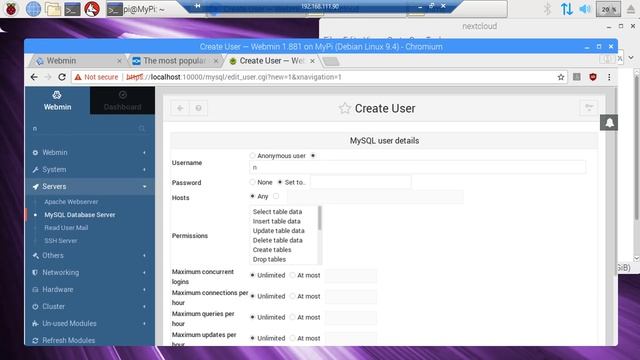
Task: Bookmark this page with the star
Action: [561, 77]
